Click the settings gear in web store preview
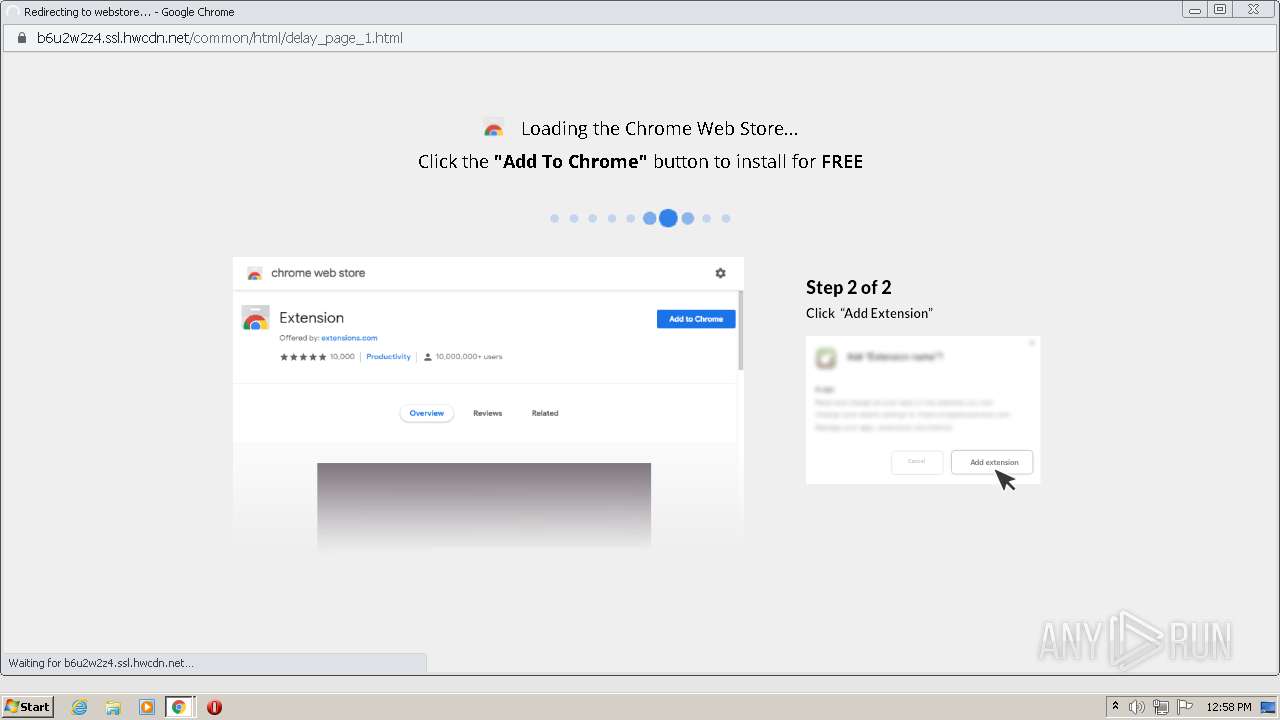Viewport: 1280px width, 720px height. pos(720,273)
